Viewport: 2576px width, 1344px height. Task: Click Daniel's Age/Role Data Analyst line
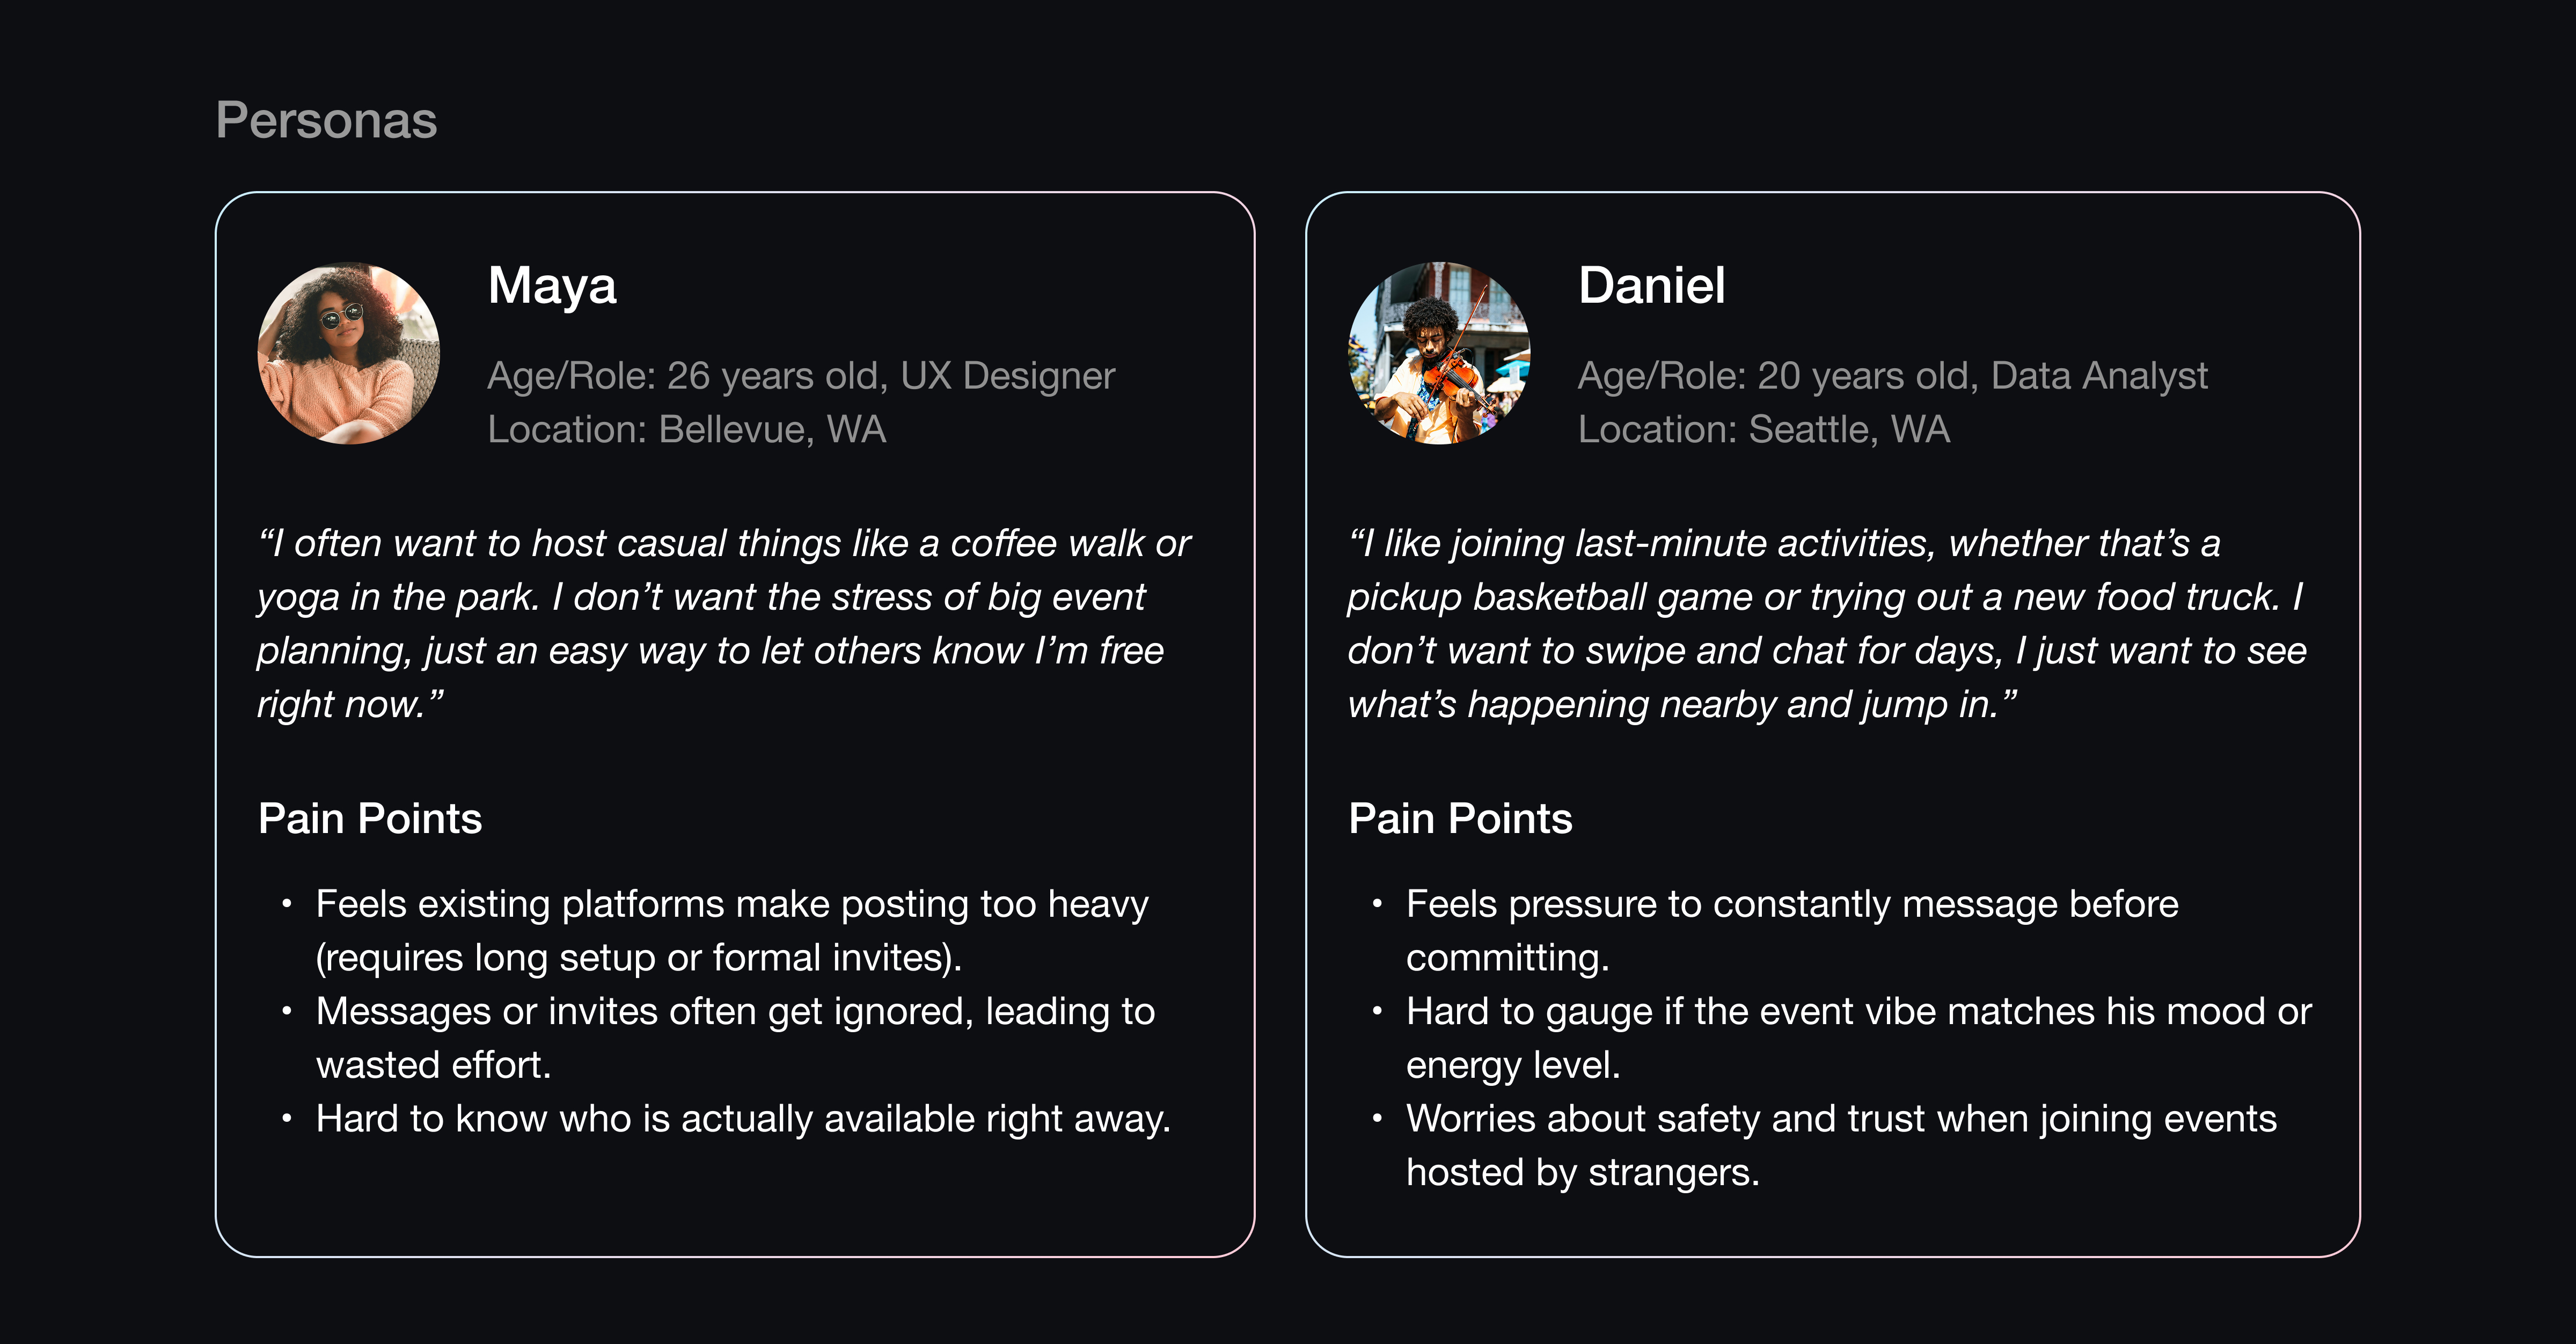pos(1892,376)
